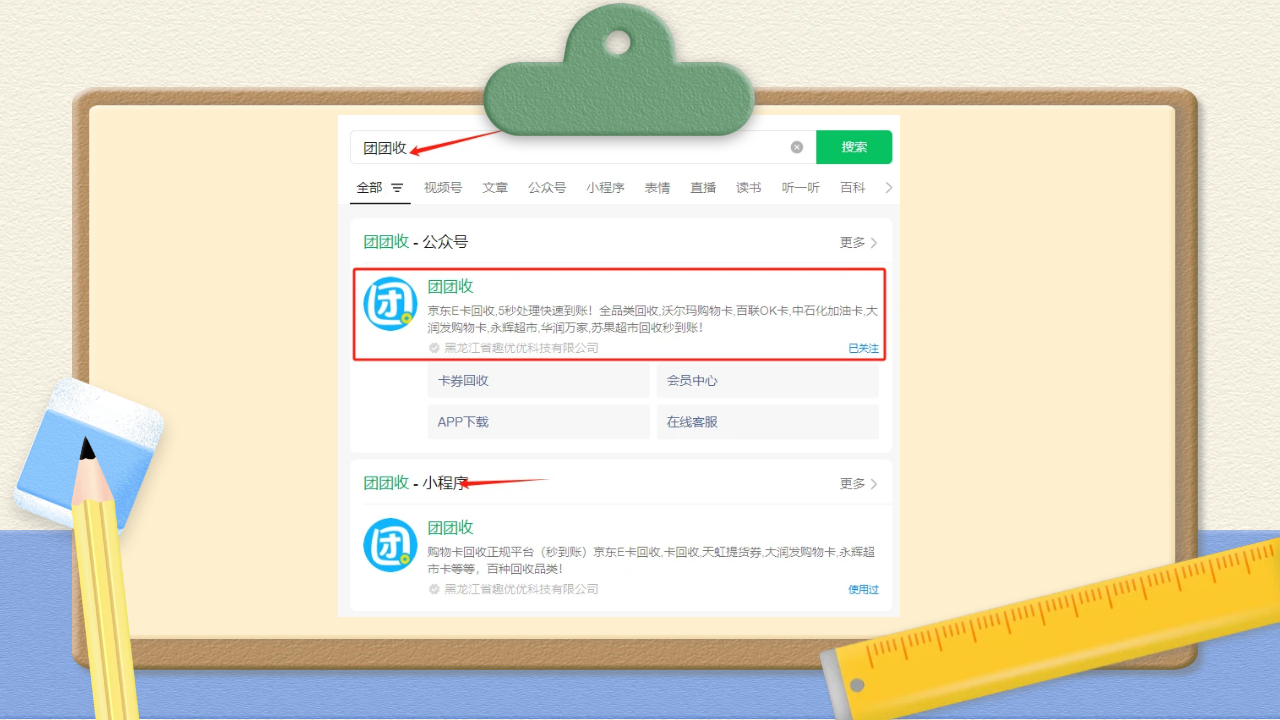
Task: Click verified badge icon in the 小程序 result
Action: (x=434, y=589)
